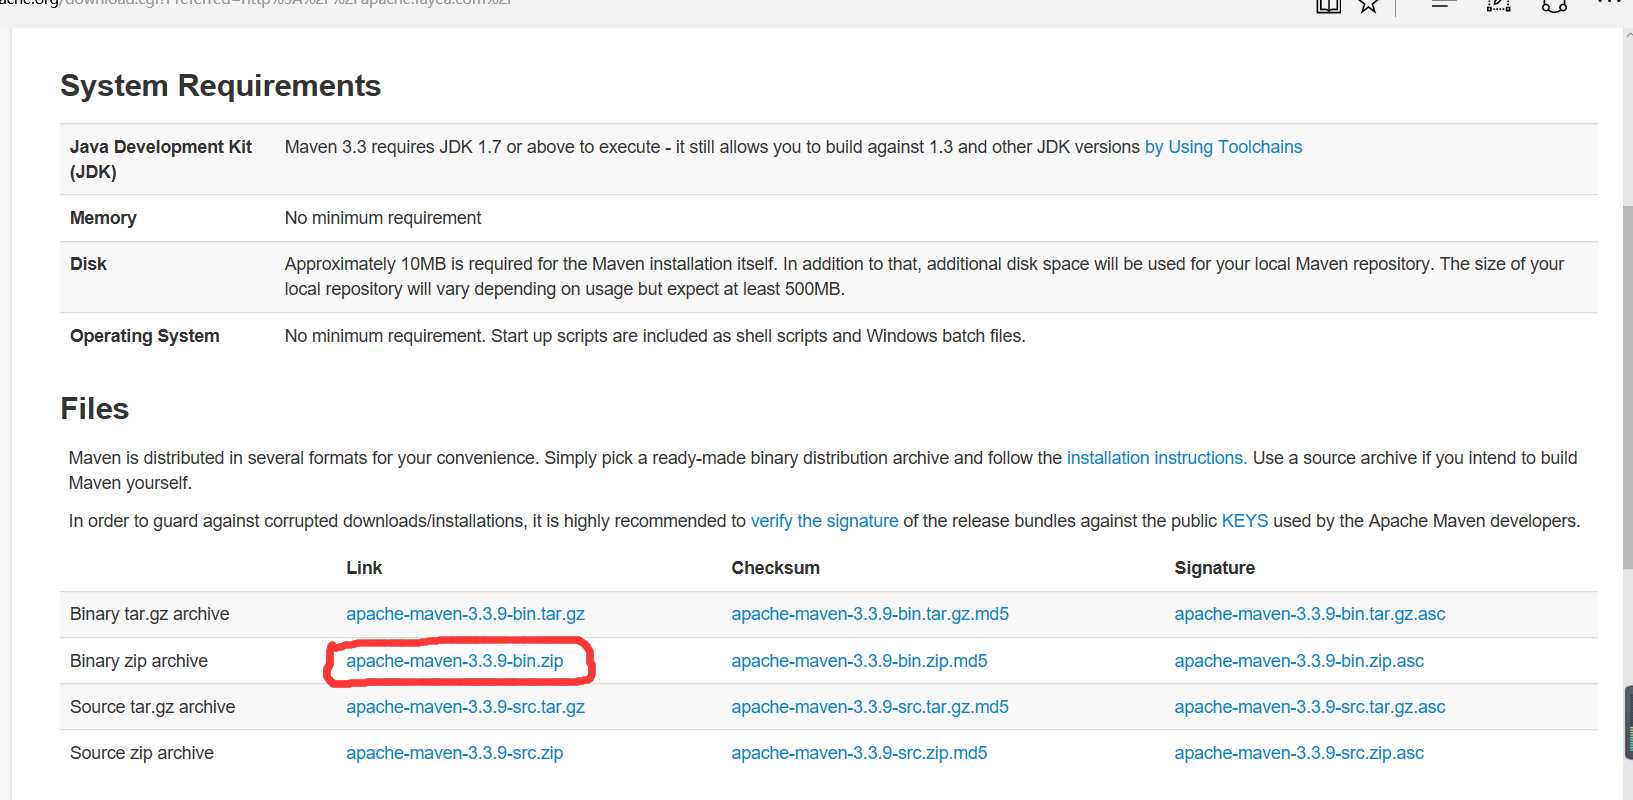This screenshot has width=1633, height=800.
Task: Select the Disk row label
Action: pyautogui.click(x=88, y=264)
